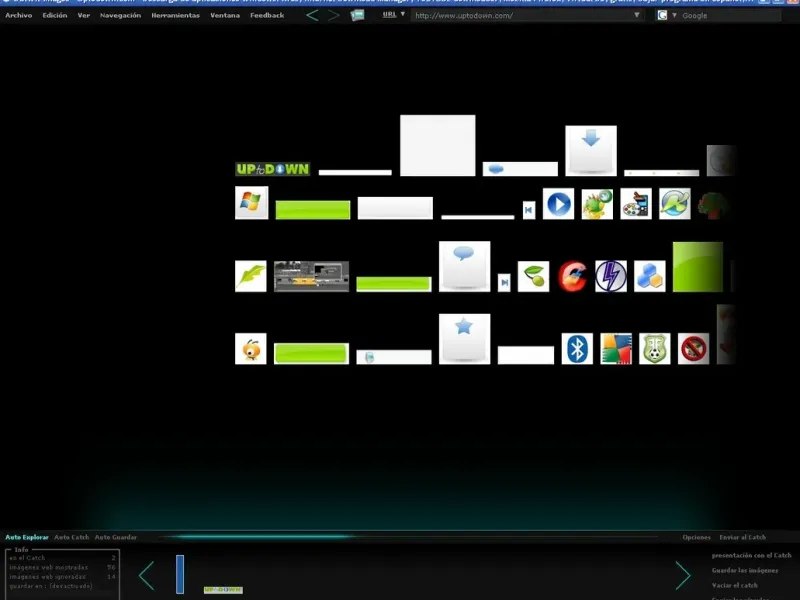Click the image gallery icon next to navigation arrows

tap(357, 15)
